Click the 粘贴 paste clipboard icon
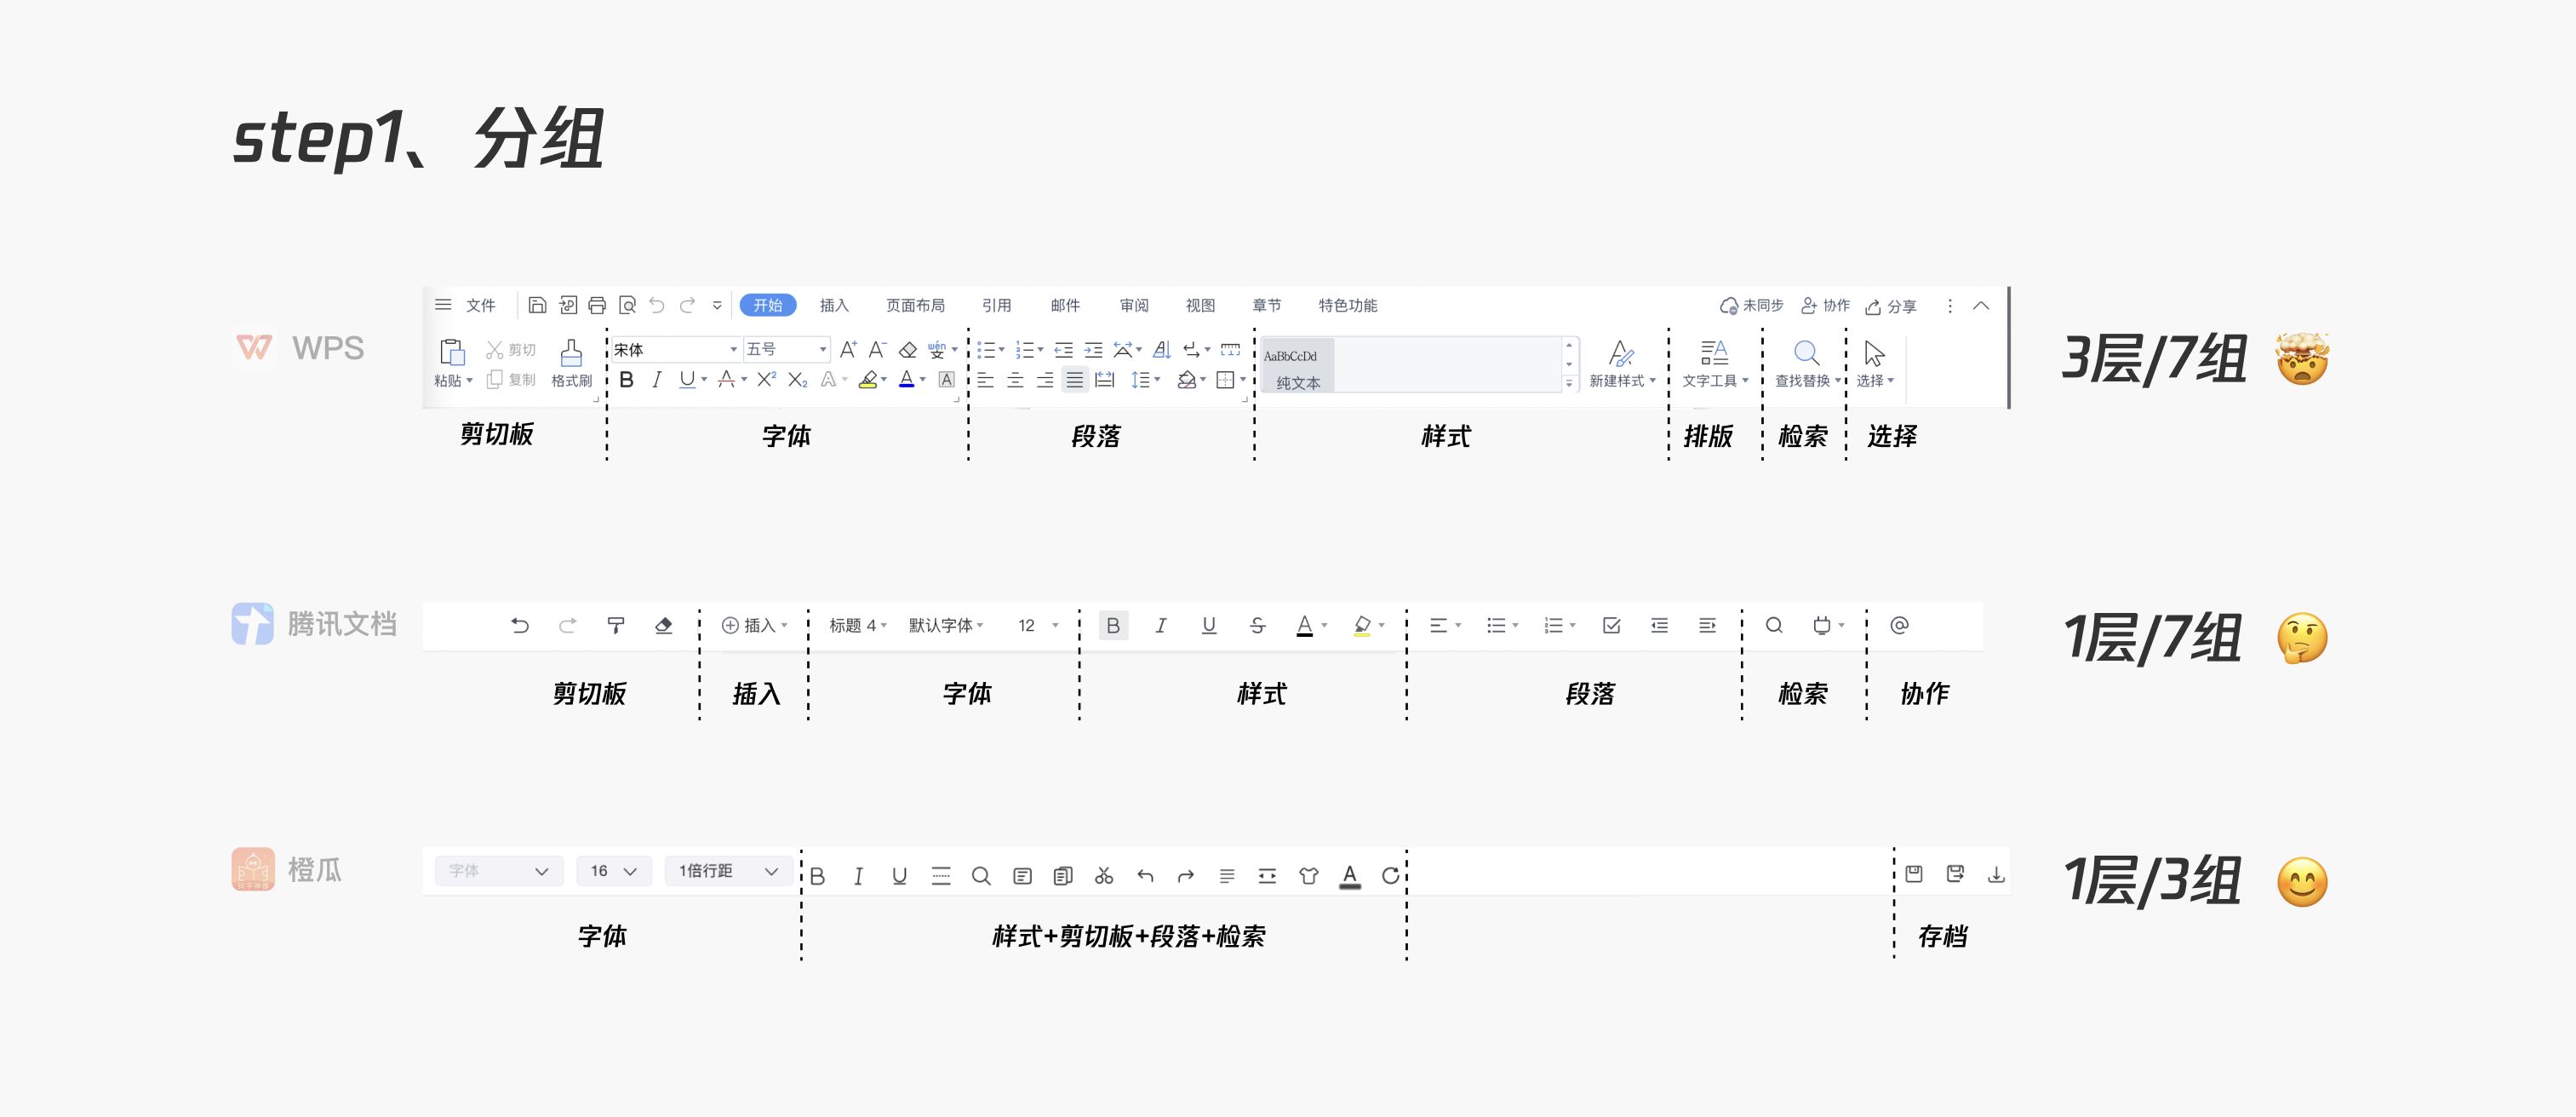The height and width of the screenshot is (1117, 2576). tap(452, 353)
